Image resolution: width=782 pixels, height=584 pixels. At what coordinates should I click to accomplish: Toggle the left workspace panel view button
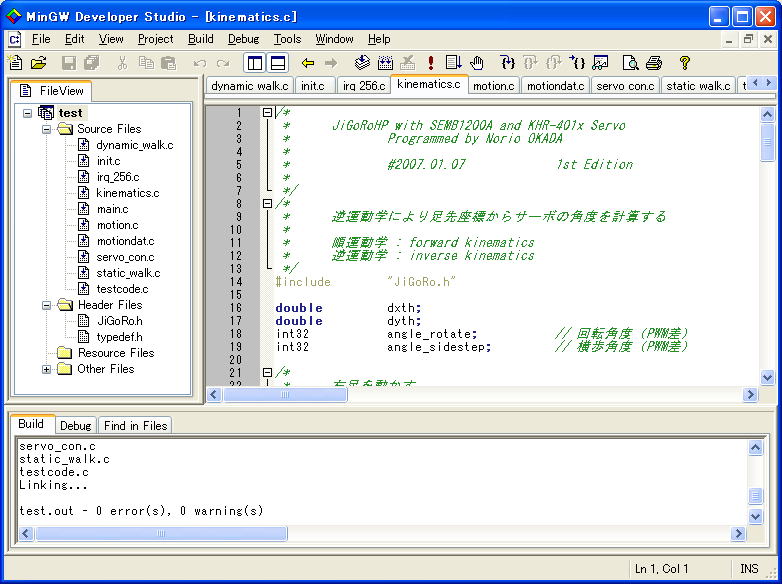pyautogui.click(x=255, y=63)
